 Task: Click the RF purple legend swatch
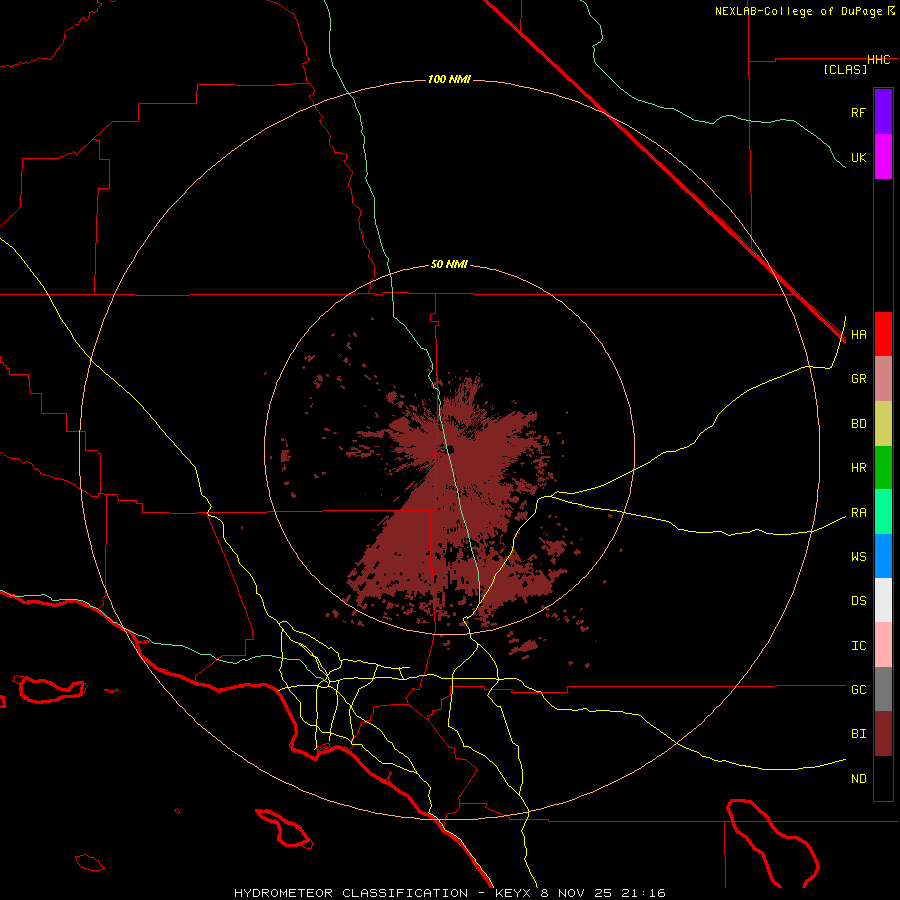883,112
